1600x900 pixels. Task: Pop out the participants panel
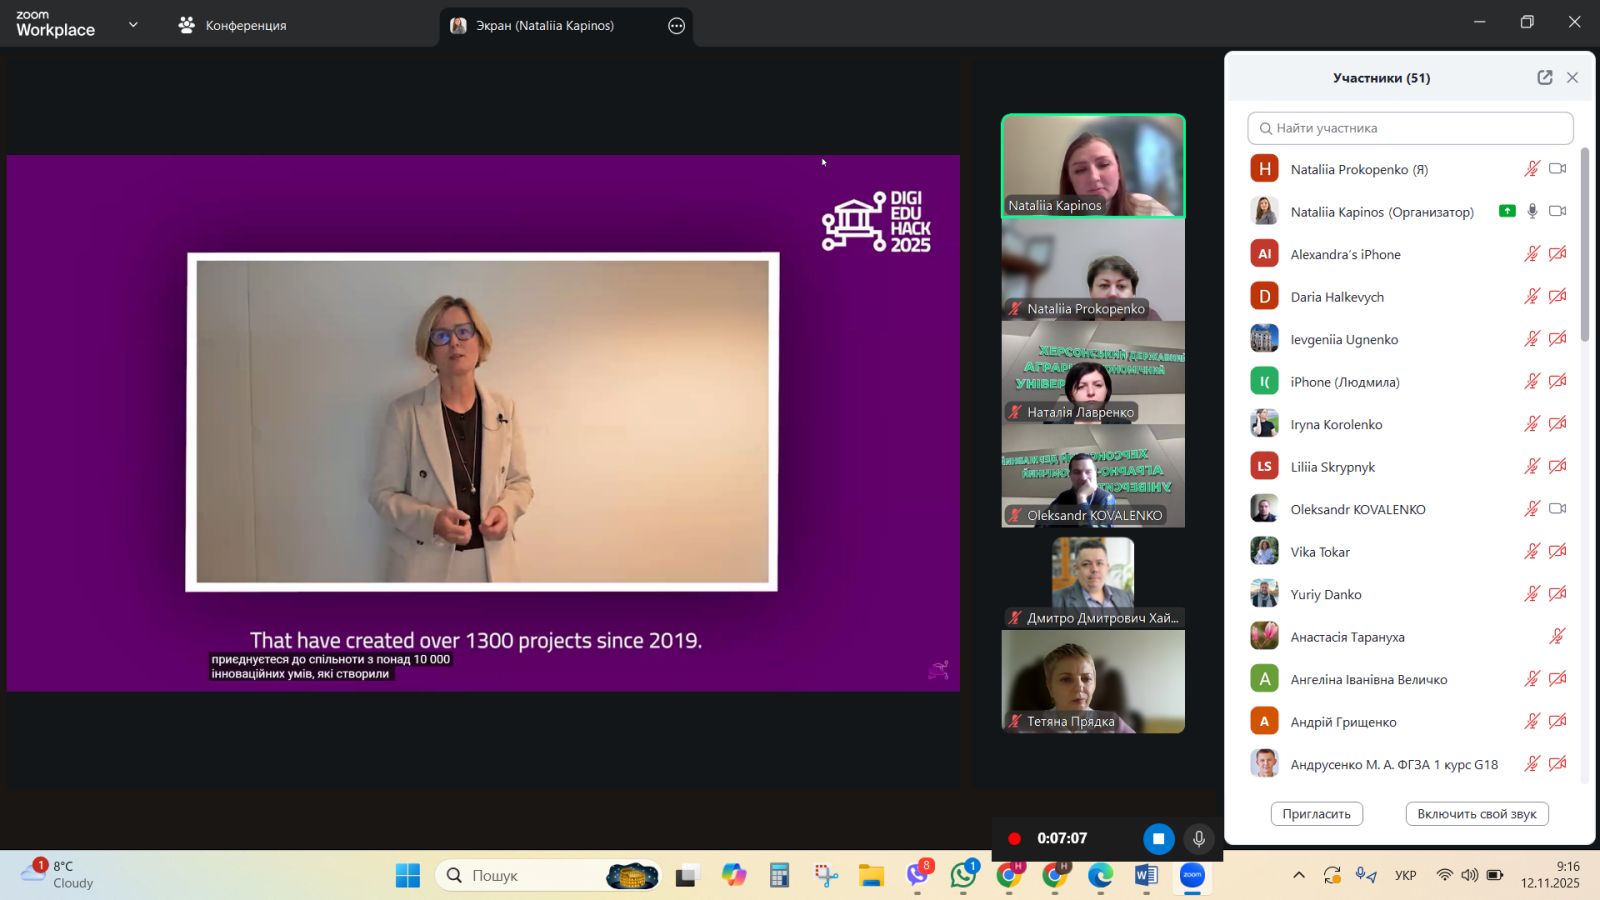point(1544,78)
